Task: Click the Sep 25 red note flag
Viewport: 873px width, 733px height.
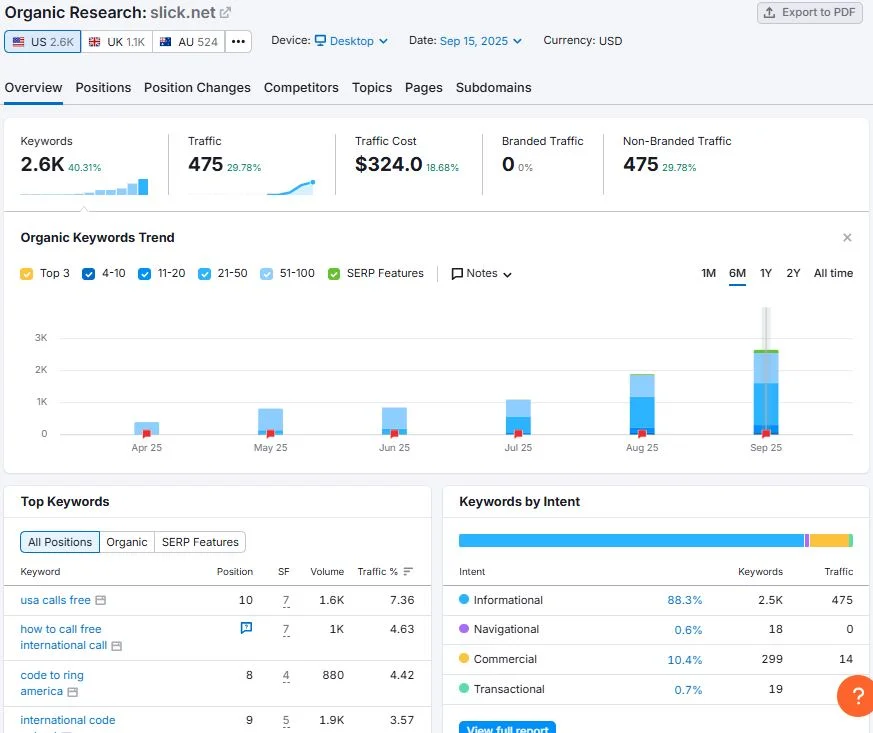Action: (766, 434)
